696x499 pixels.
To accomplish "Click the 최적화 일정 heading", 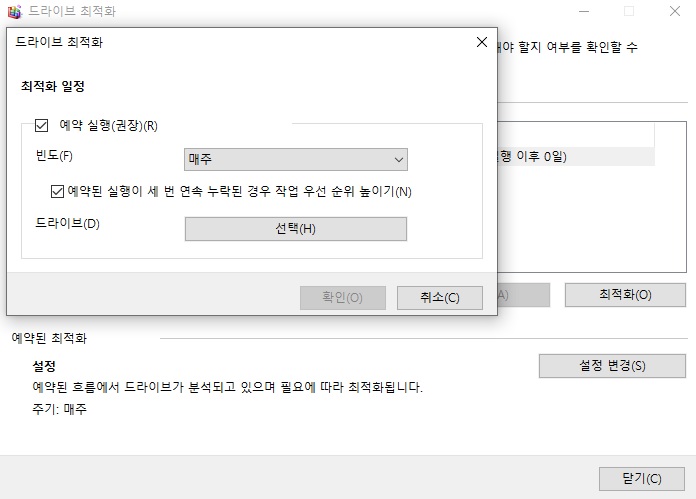I will [x=53, y=86].
